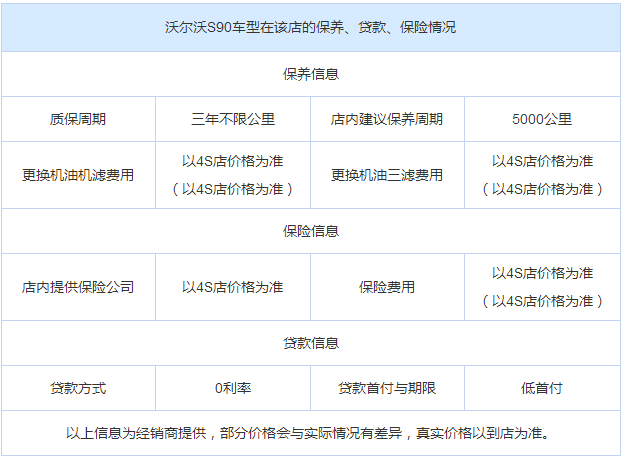Select the price value for 更换机油机滤费用
The width and height of the screenshot is (622, 457).
coord(233,175)
